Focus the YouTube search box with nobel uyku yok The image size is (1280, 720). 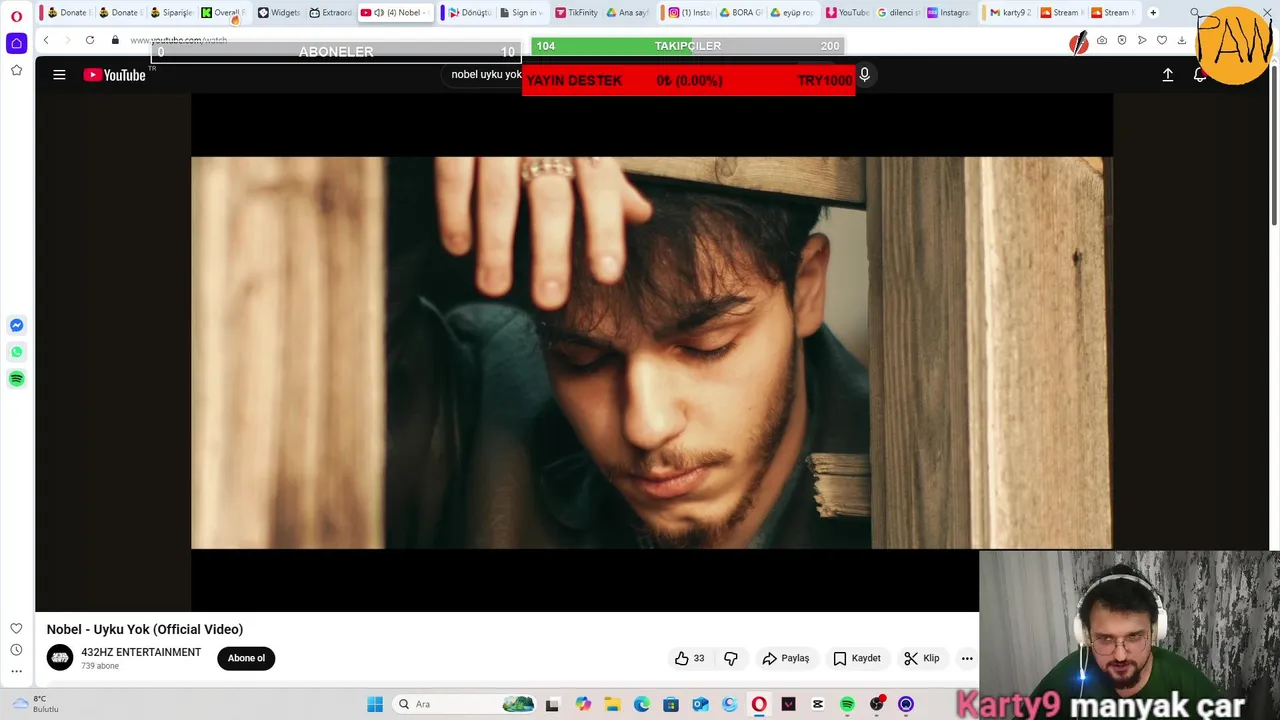pos(486,75)
